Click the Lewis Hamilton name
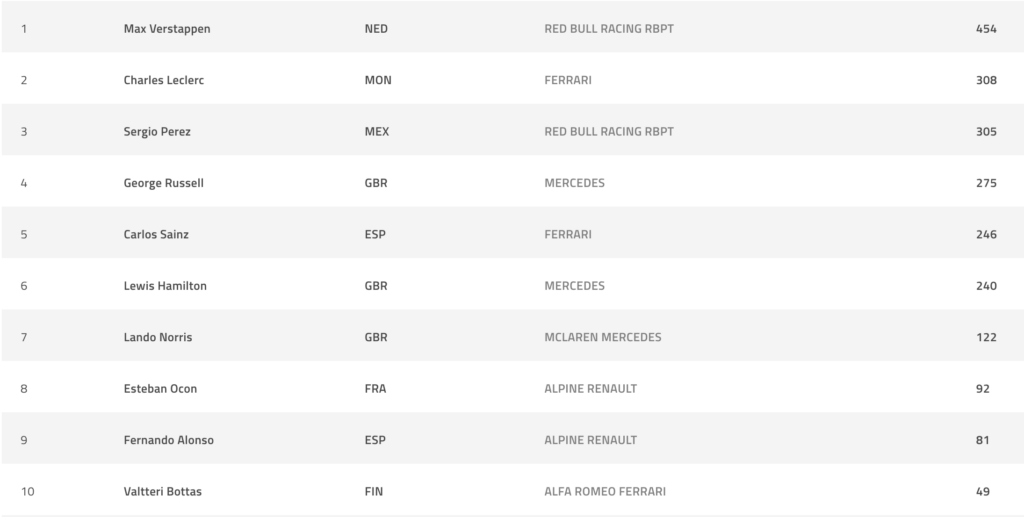 [x=165, y=286]
